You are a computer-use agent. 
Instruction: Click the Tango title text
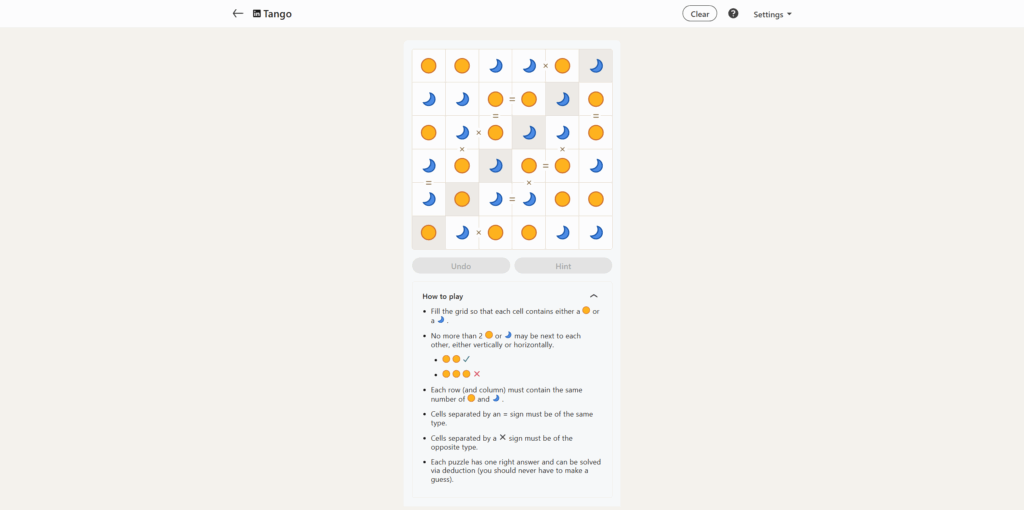click(x=278, y=14)
